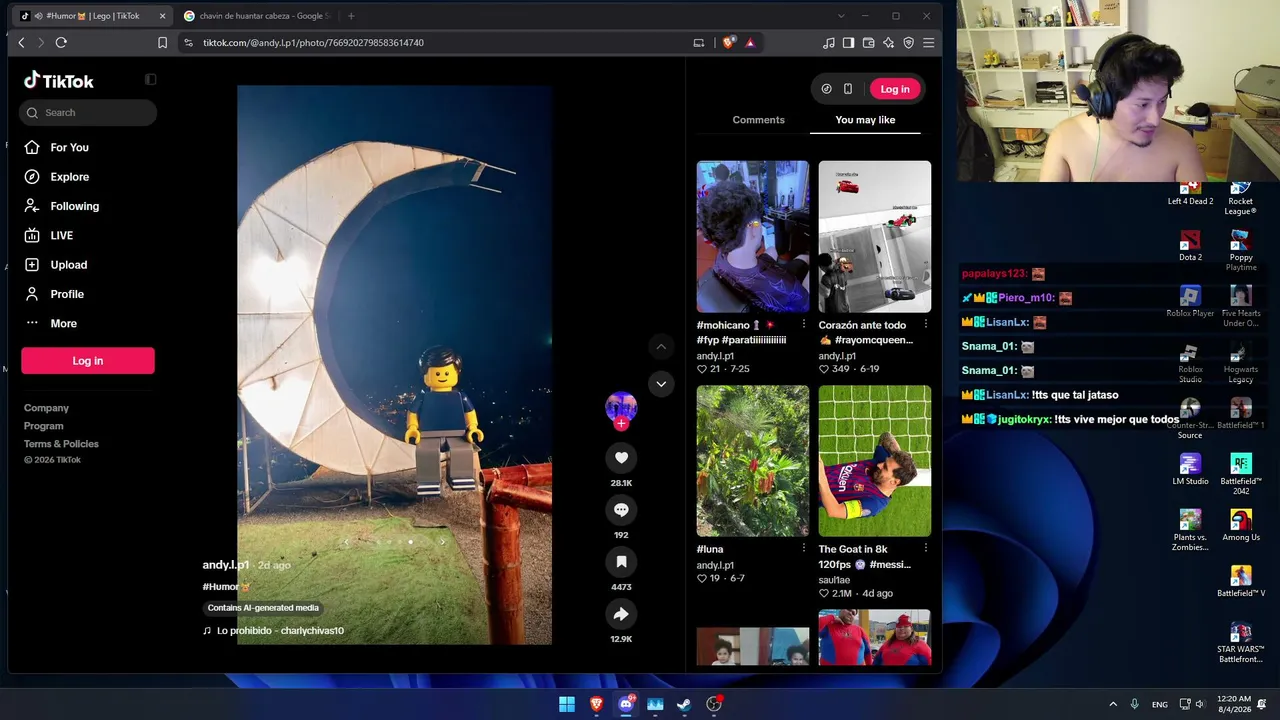1280x720 pixels.
Task: Open the Corazón ante todo video thumbnail
Action: click(x=875, y=237)
